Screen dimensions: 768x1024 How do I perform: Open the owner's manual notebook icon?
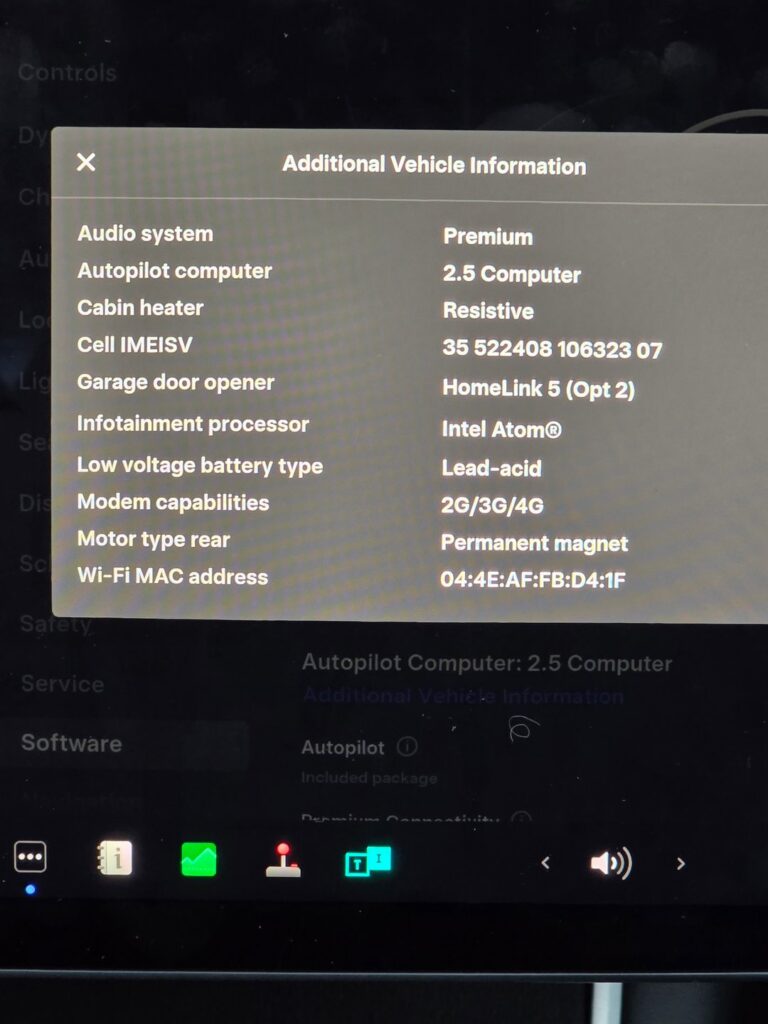point(114,857)
